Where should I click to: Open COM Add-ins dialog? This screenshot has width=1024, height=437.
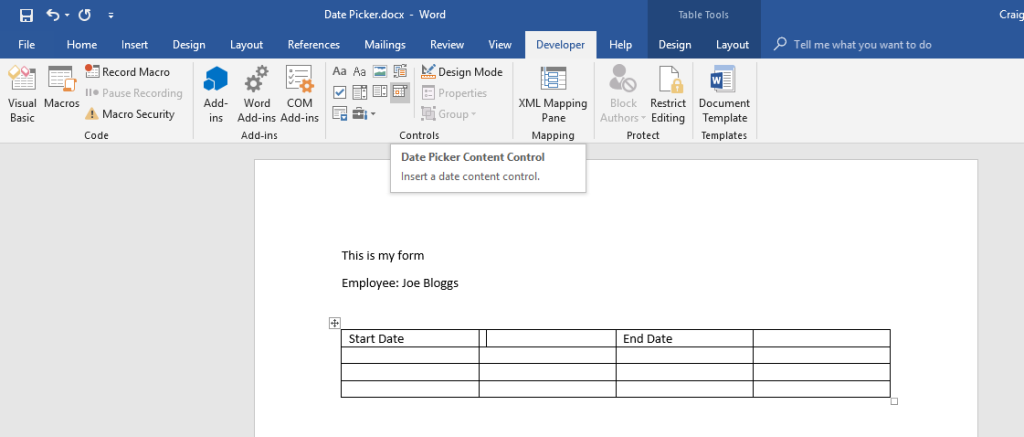click(x=299, y=94)
